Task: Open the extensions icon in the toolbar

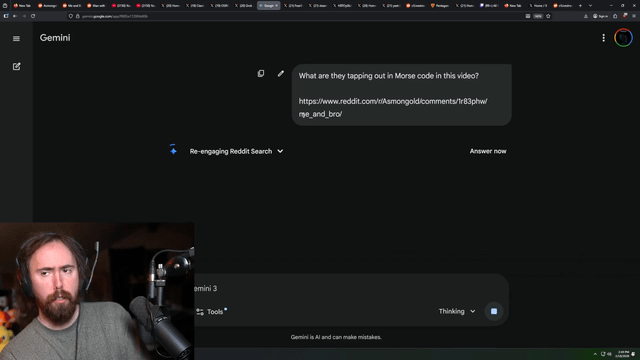Action: tap(615, 16)
